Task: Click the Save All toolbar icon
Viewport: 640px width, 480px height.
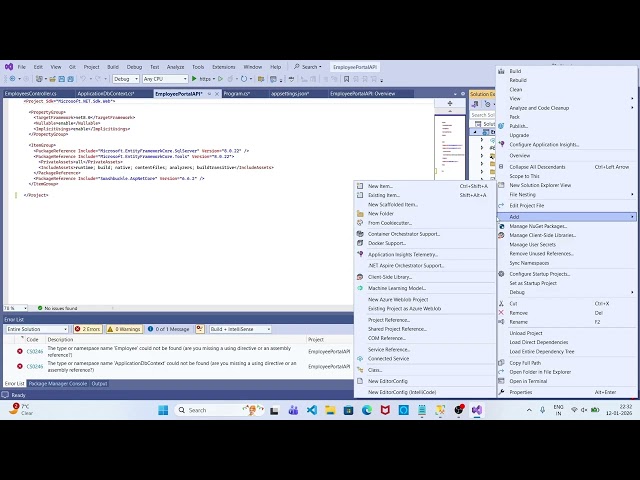Action: (x=70, y=79)
